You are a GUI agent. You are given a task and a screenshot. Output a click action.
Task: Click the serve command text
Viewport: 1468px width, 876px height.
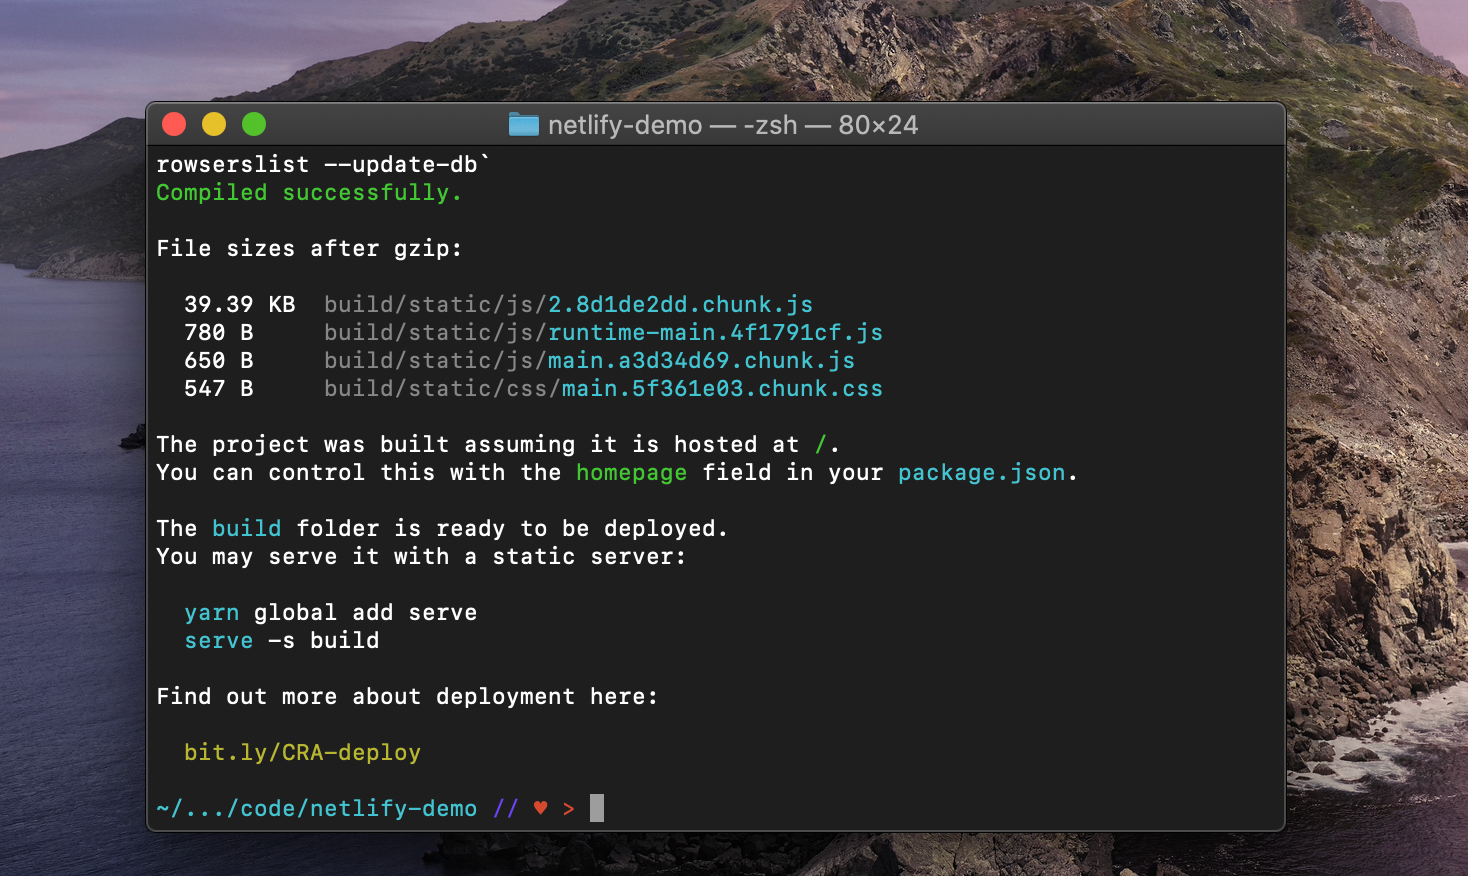[x=218, y=640]
